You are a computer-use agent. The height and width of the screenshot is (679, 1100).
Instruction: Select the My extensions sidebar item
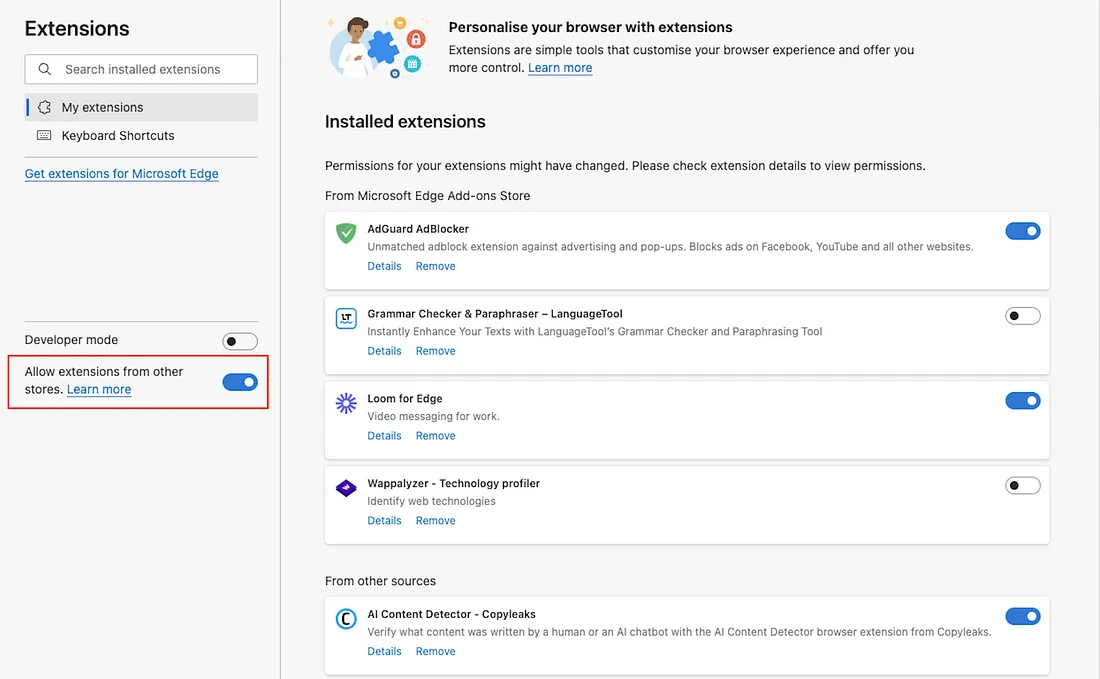(x=141, y=107)
